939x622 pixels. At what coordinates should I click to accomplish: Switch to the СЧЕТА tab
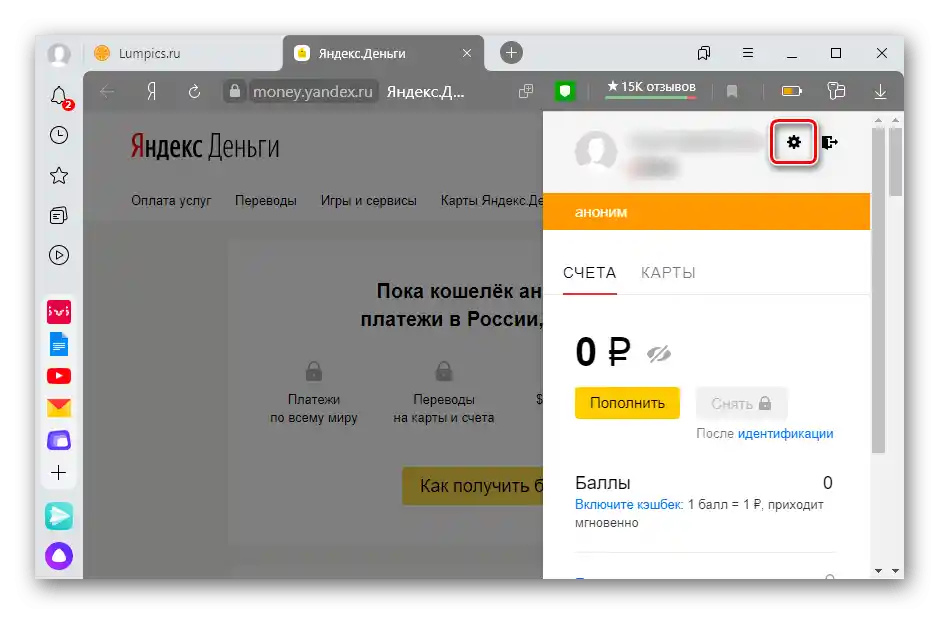pyautogui.click(x=589, y=273)
